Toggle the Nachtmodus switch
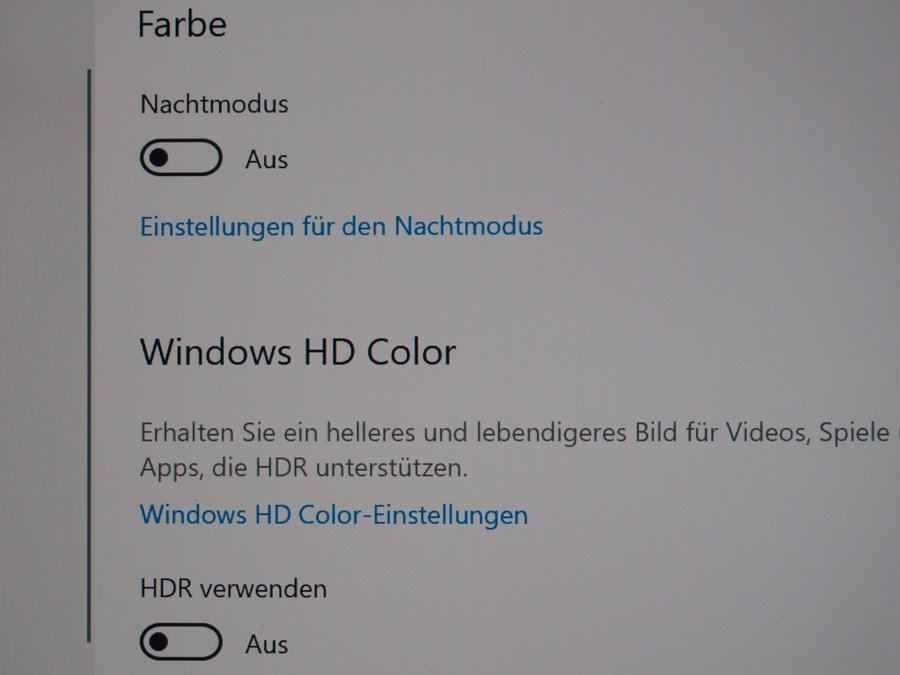This screenshot has width=900, height=675. [x=181, y=157]
